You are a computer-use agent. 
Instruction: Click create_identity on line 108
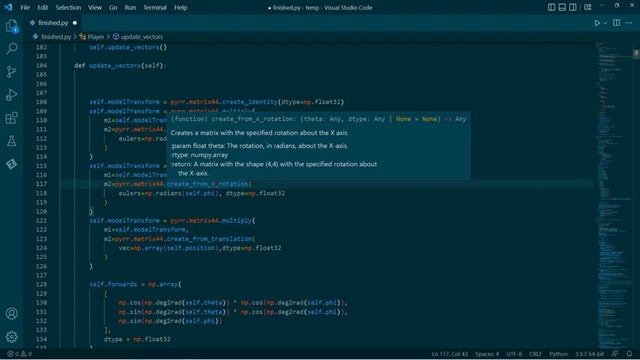click(250, 102)
